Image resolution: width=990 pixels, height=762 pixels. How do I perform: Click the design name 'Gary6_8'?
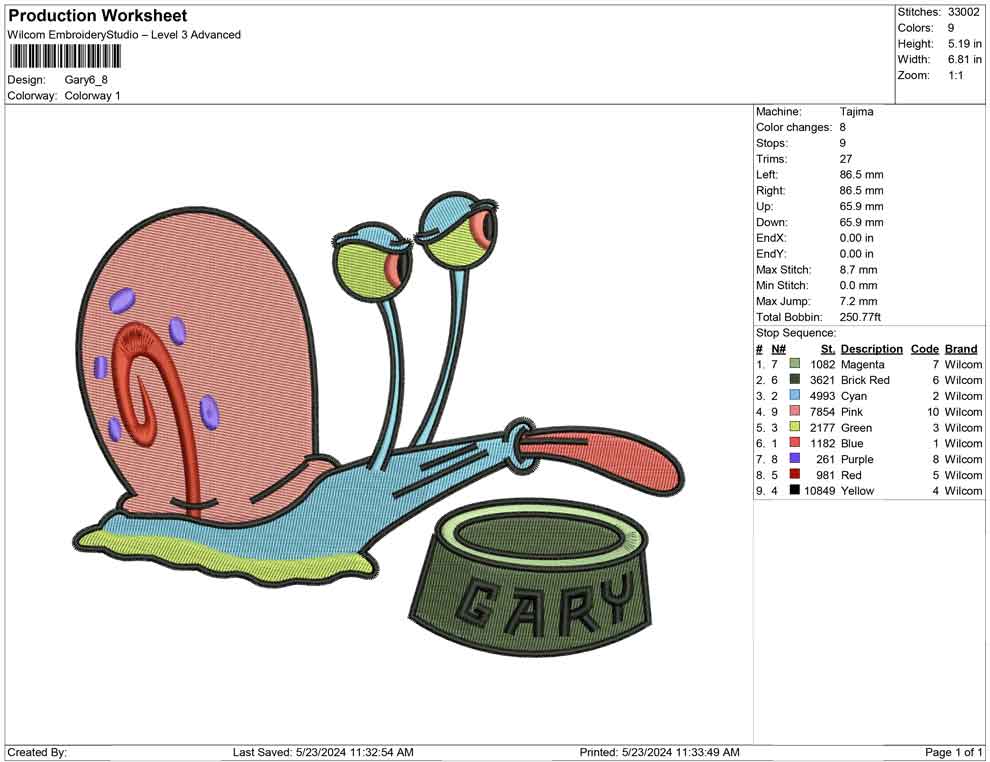[86, 80]
